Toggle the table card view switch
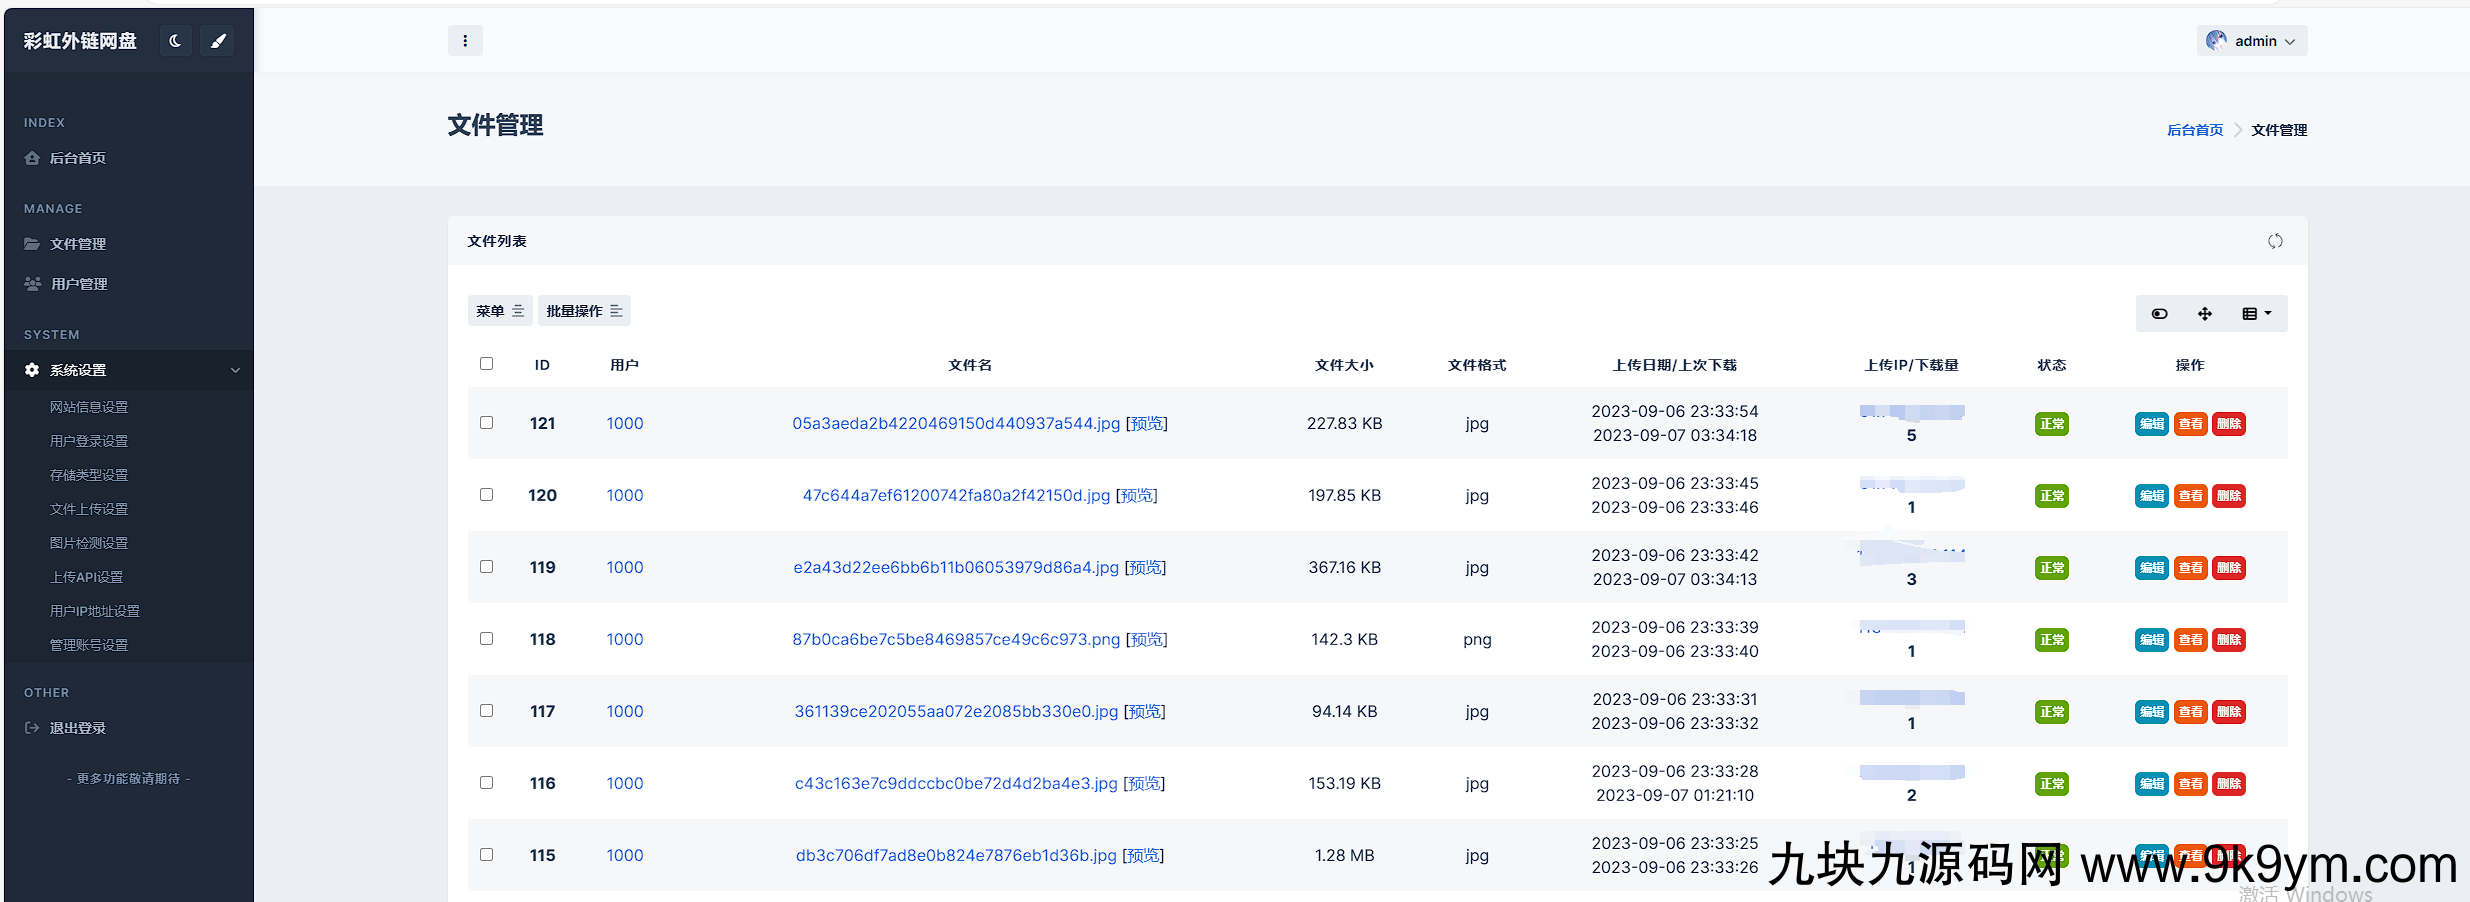2470x902 pixels. [x=2160, y=314]
